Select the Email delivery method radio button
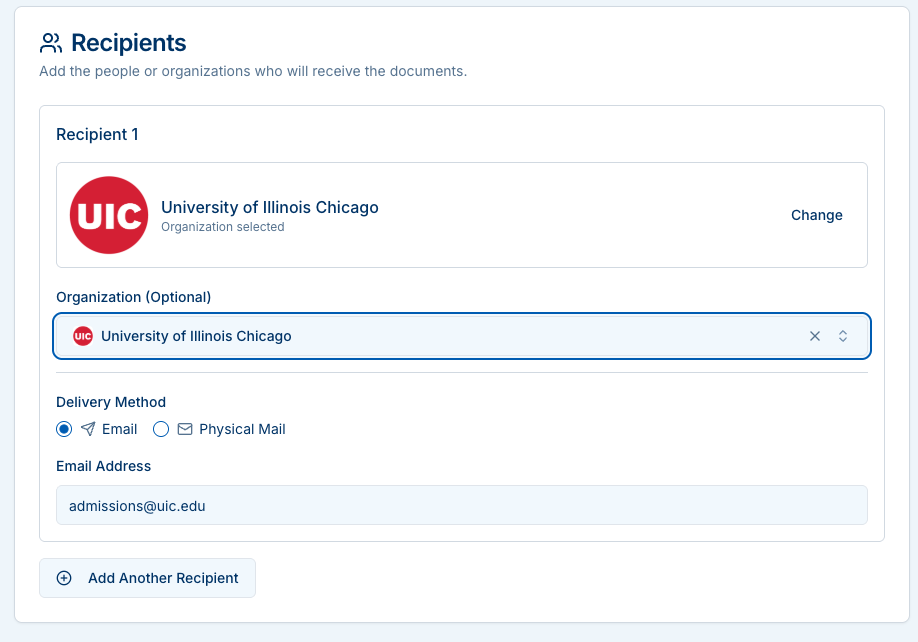The image size is (918, 642). pyautogui.click(x=63, y=429)
